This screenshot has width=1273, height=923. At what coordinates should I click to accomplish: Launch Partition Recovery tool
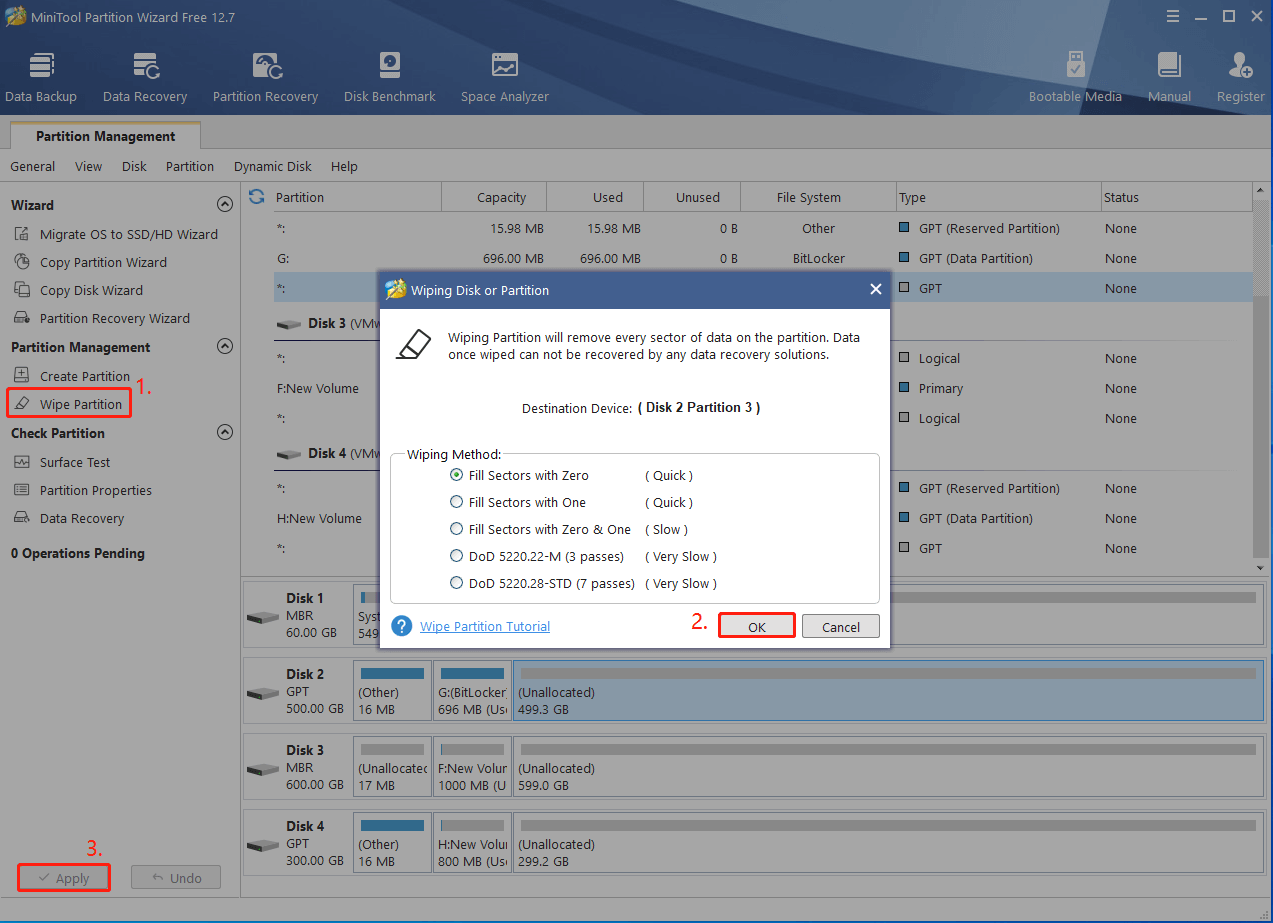pos(265,78)
